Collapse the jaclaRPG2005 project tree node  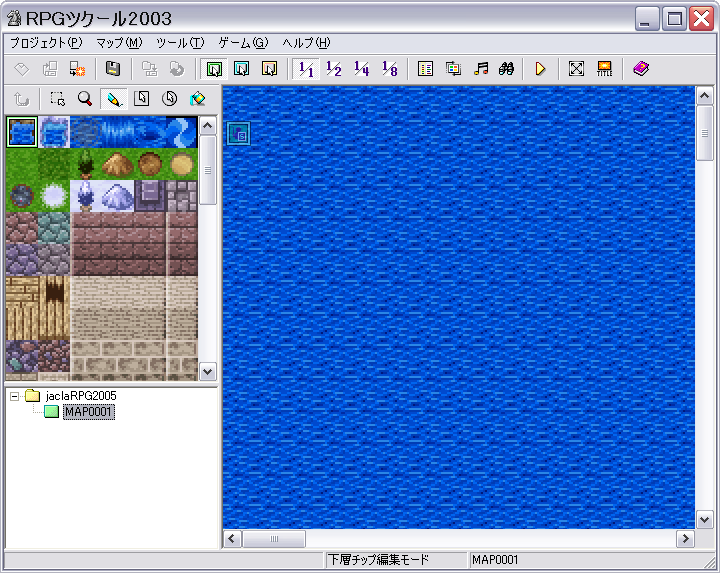[x=15, y=396]
